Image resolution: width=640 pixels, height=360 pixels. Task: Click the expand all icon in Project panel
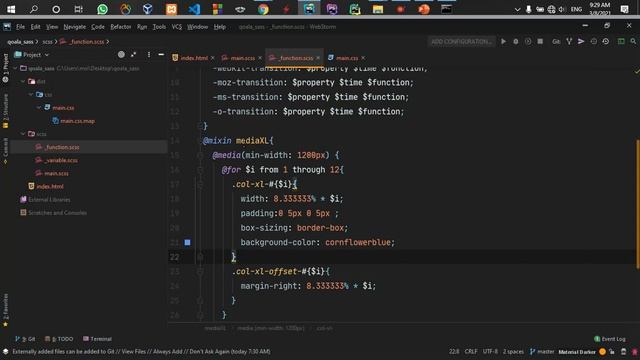coord(133,54)
